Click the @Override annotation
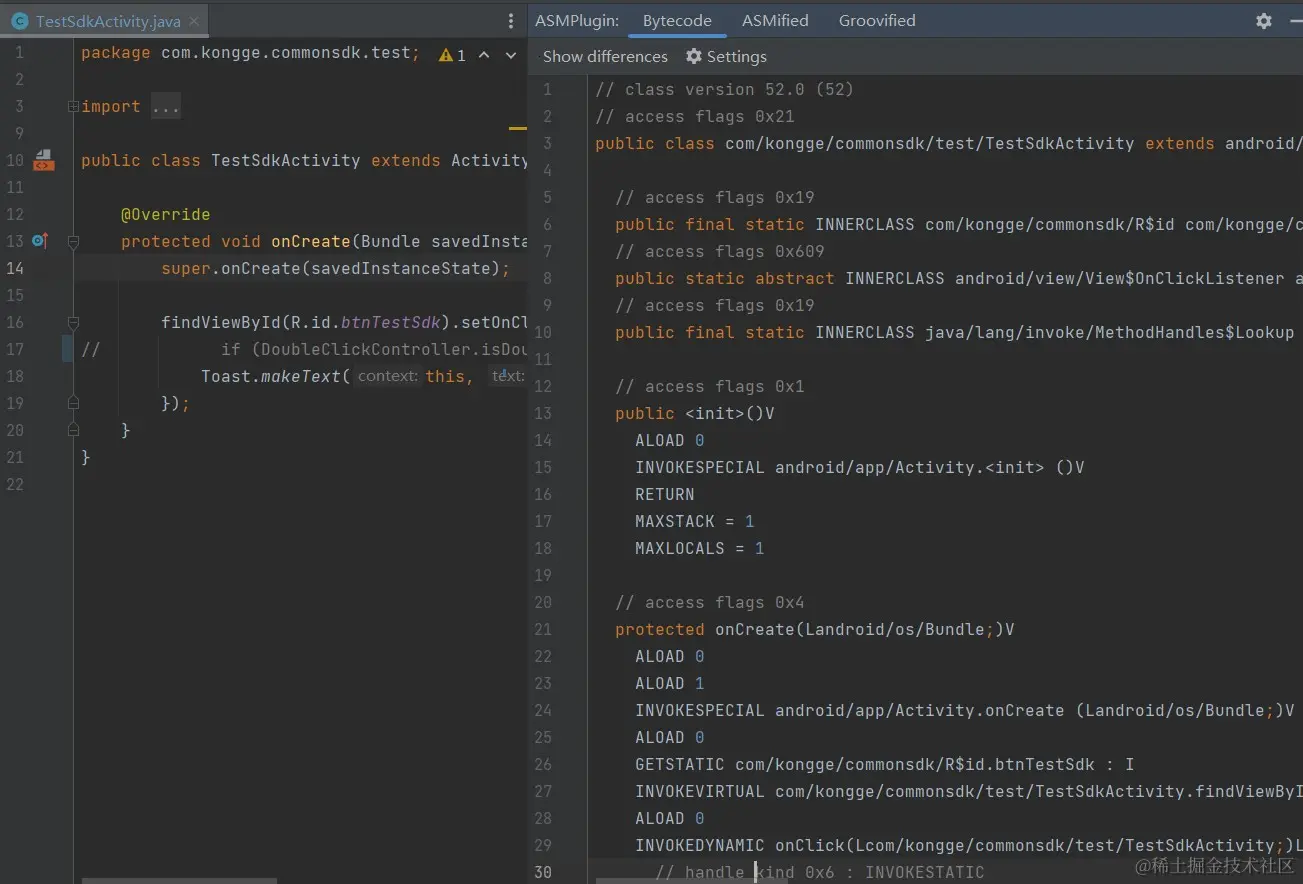1303x884 pixels. tap(166, 214)
